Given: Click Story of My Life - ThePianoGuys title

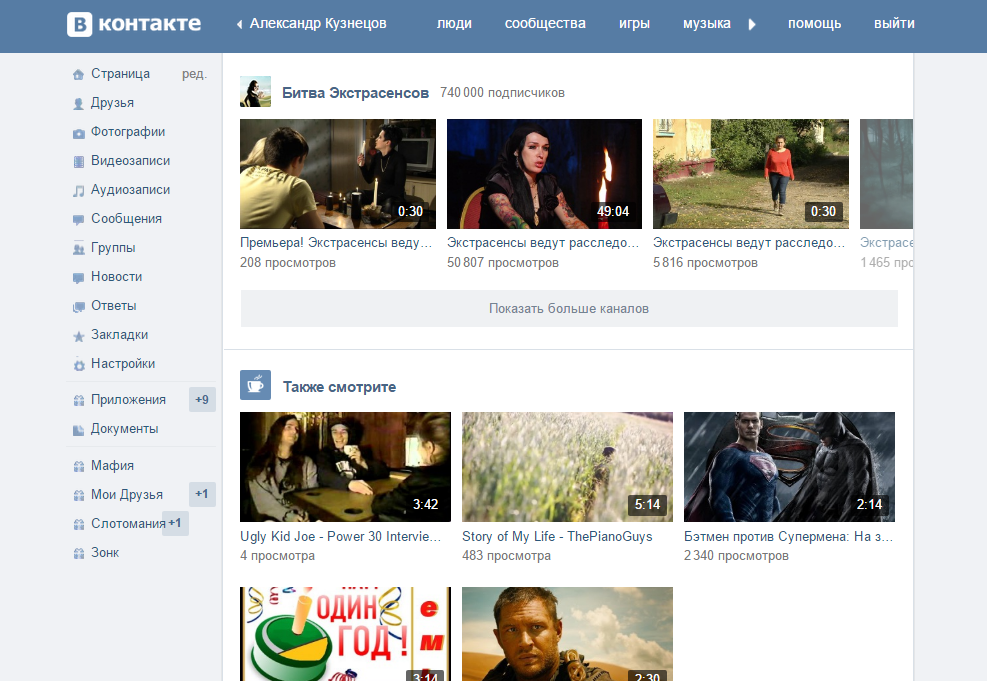Looking at the screenshot, I should click(557, 536).
